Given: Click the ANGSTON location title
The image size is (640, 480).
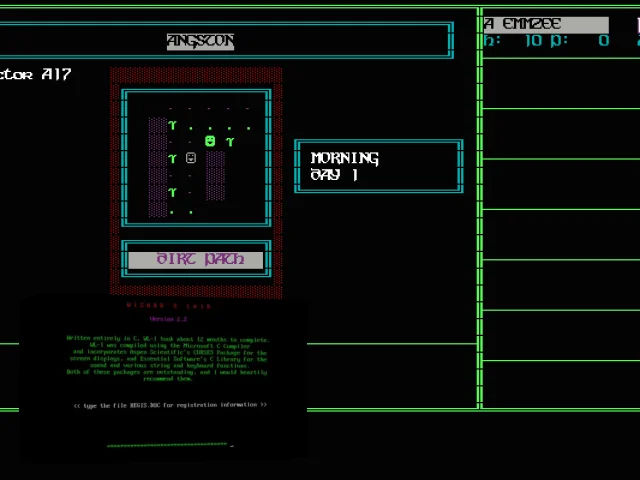Looking at the screenshot, I should 200,41.
